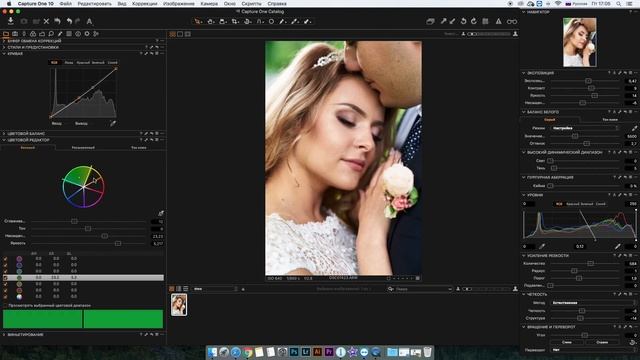
Task: Click the grid overlay icon in top toolbar
Action: pyautogui.click(x=485, y=22)
